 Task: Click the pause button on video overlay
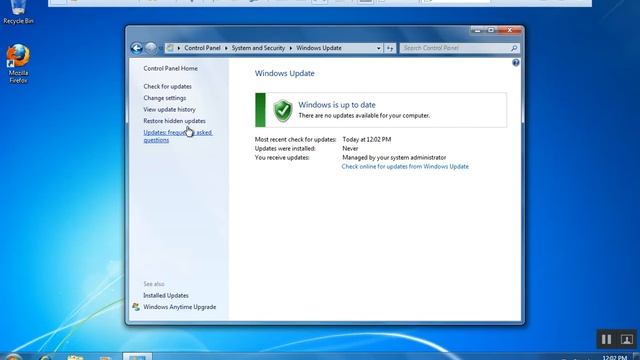606,339
